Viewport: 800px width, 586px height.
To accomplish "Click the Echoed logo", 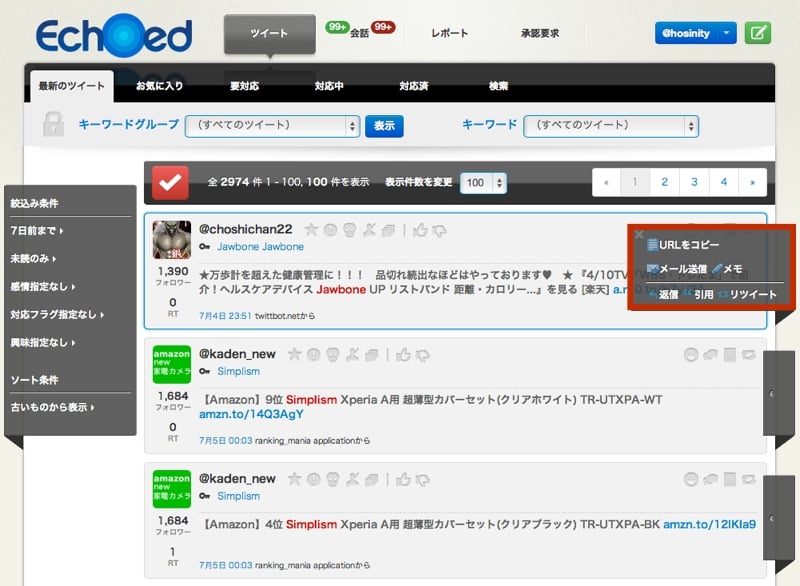I will click(x=114, y=36).
